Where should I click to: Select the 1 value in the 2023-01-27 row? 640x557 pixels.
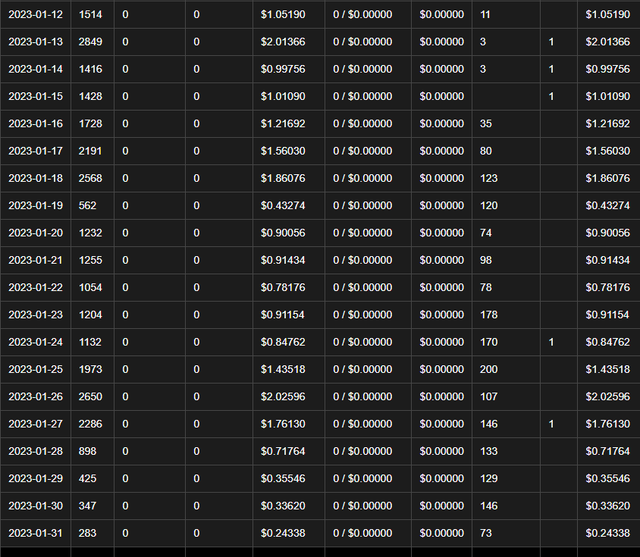(551, 424)
